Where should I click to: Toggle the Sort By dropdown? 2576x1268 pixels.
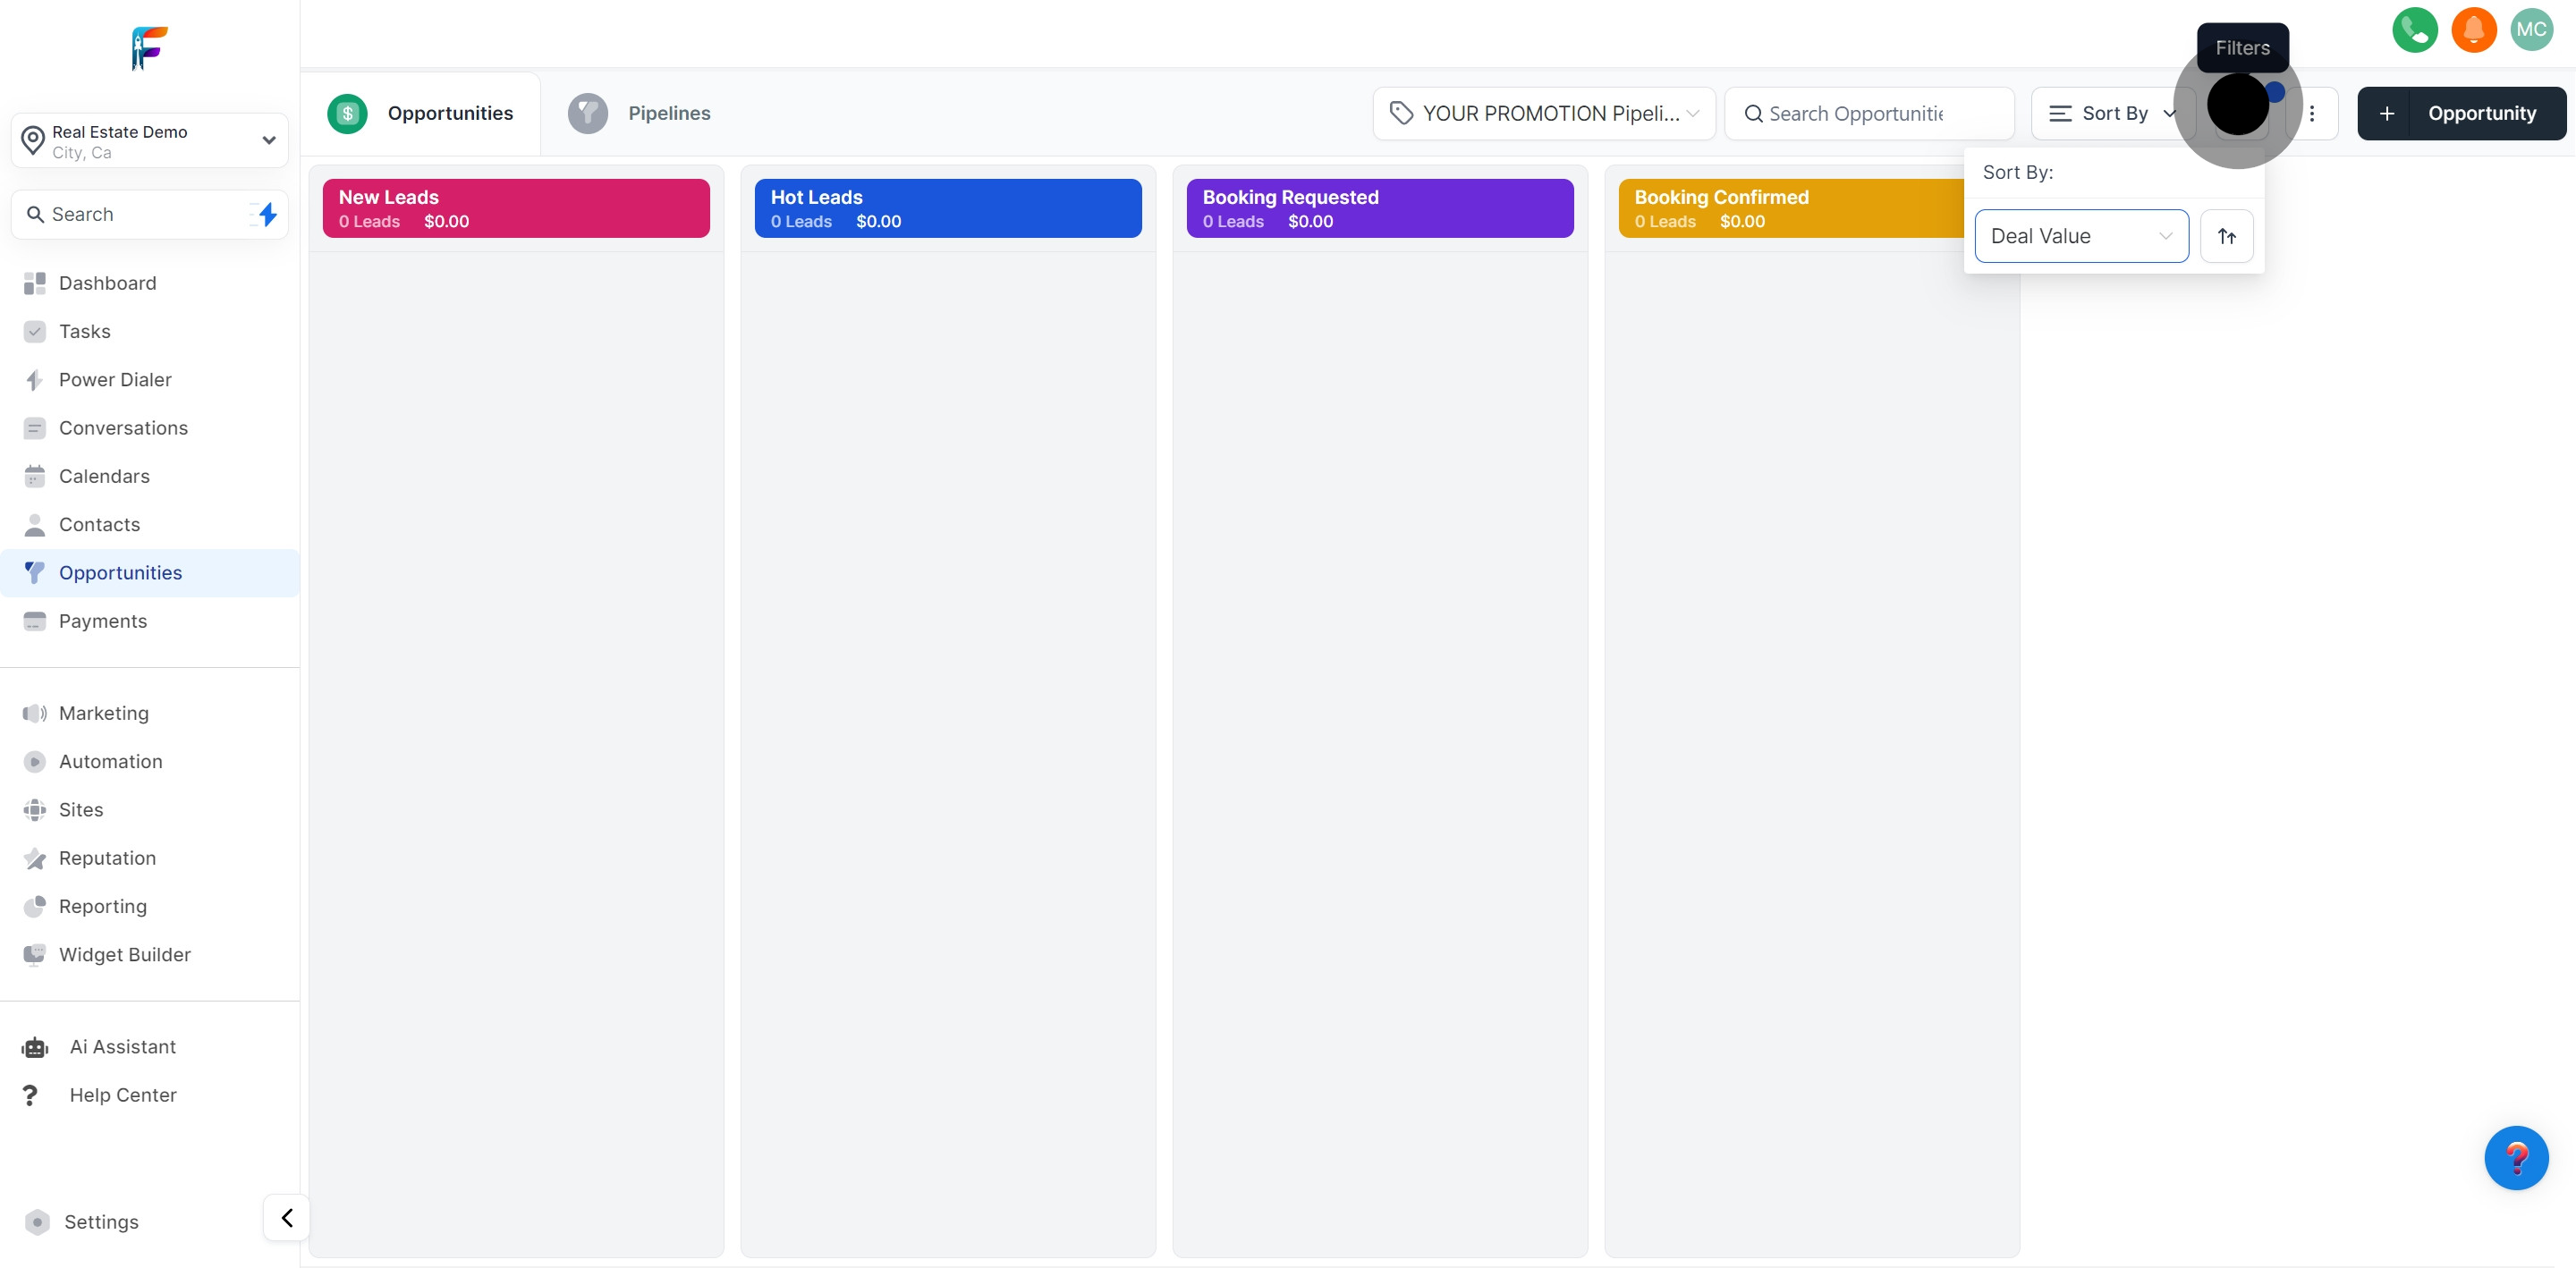(2112, 113)
